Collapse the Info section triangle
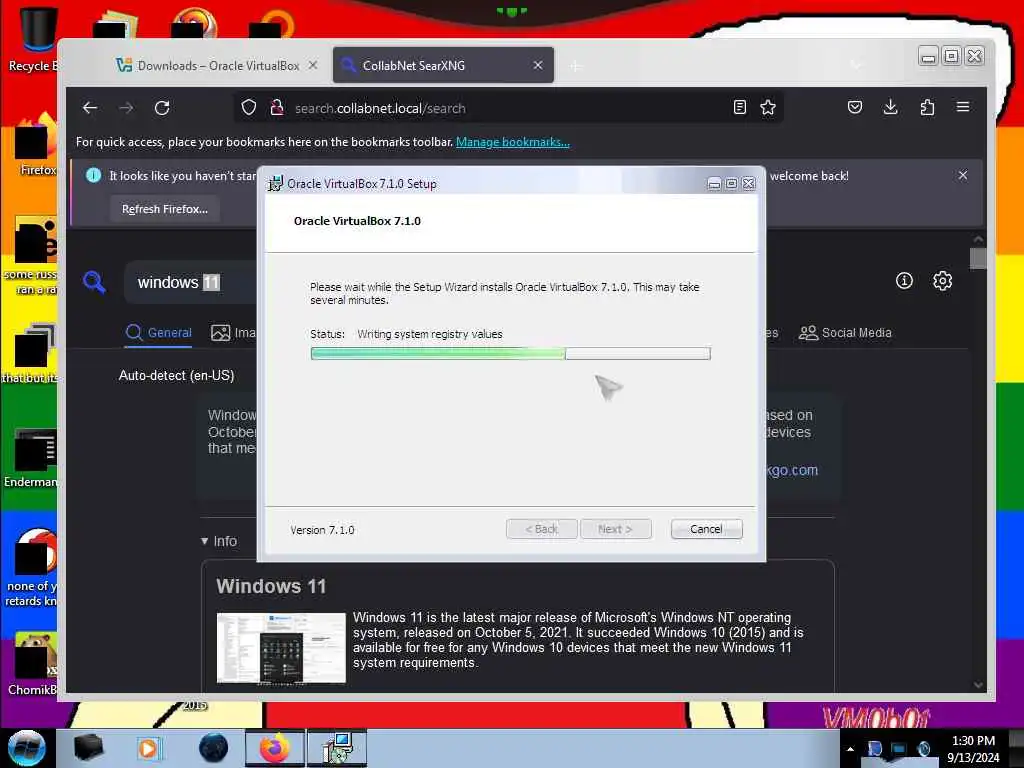 click(x=204, y=541)
